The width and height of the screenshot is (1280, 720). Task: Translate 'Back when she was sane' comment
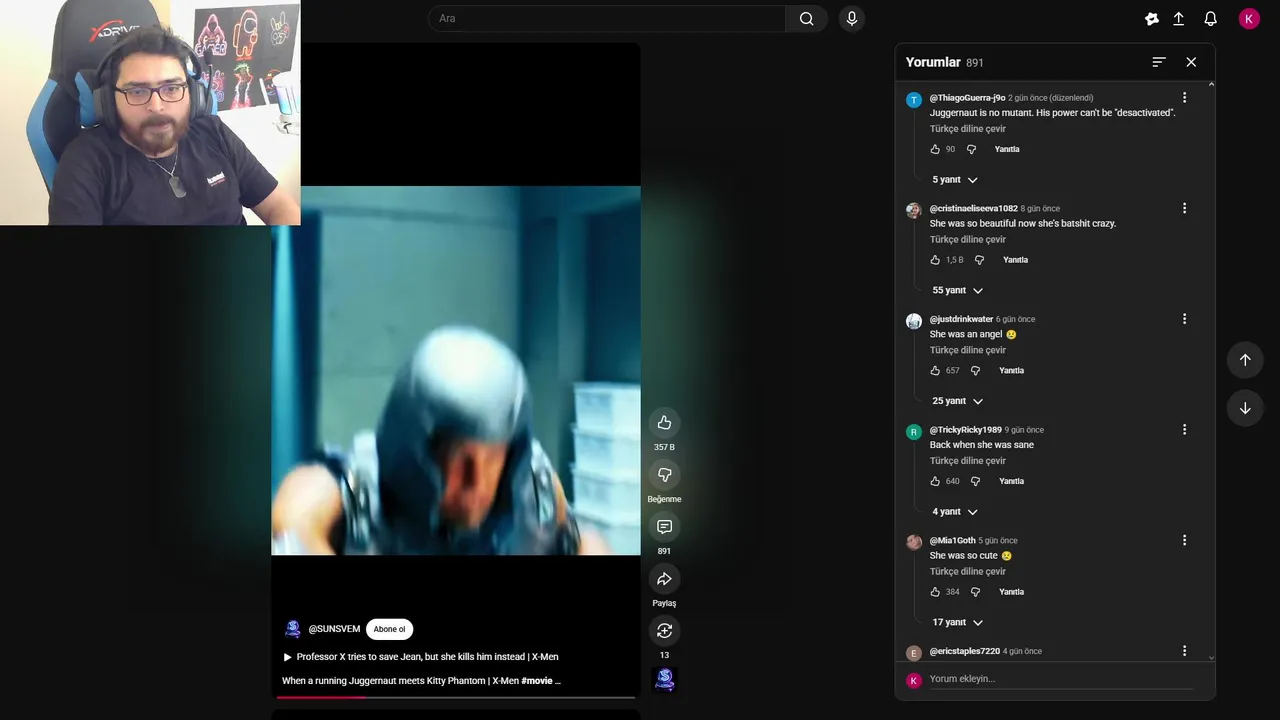tap(967, 461)
